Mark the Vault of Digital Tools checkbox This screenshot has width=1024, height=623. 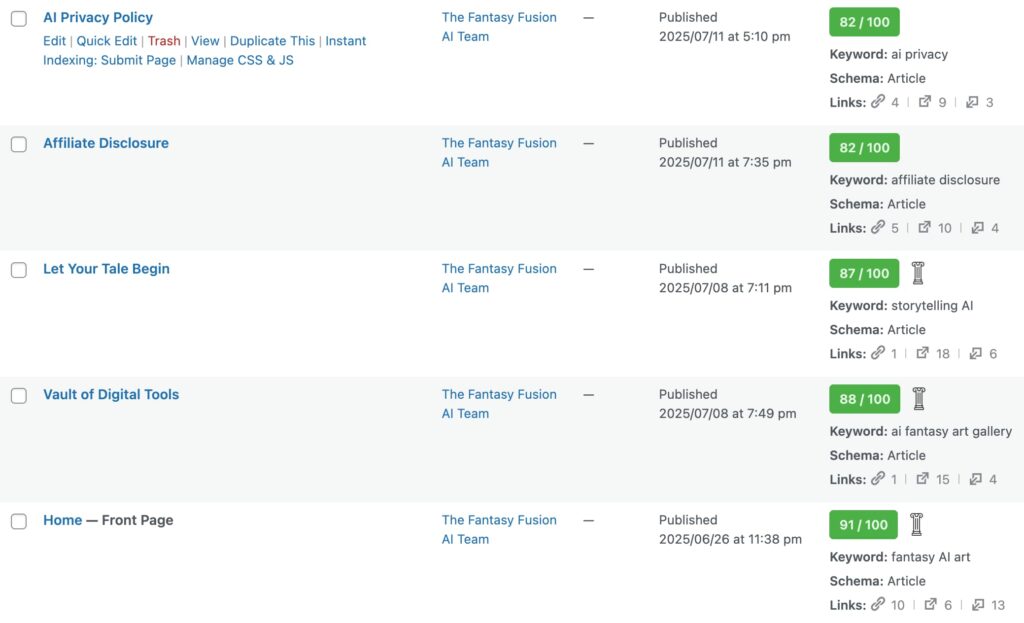point(19,395)
